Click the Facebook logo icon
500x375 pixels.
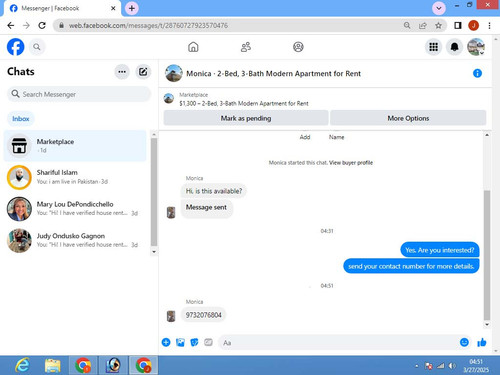15,47
